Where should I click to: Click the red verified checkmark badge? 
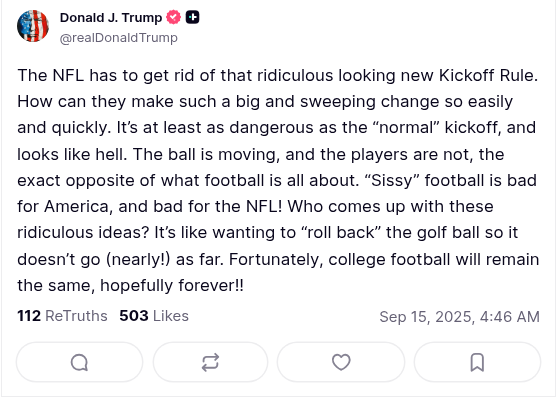174,17
